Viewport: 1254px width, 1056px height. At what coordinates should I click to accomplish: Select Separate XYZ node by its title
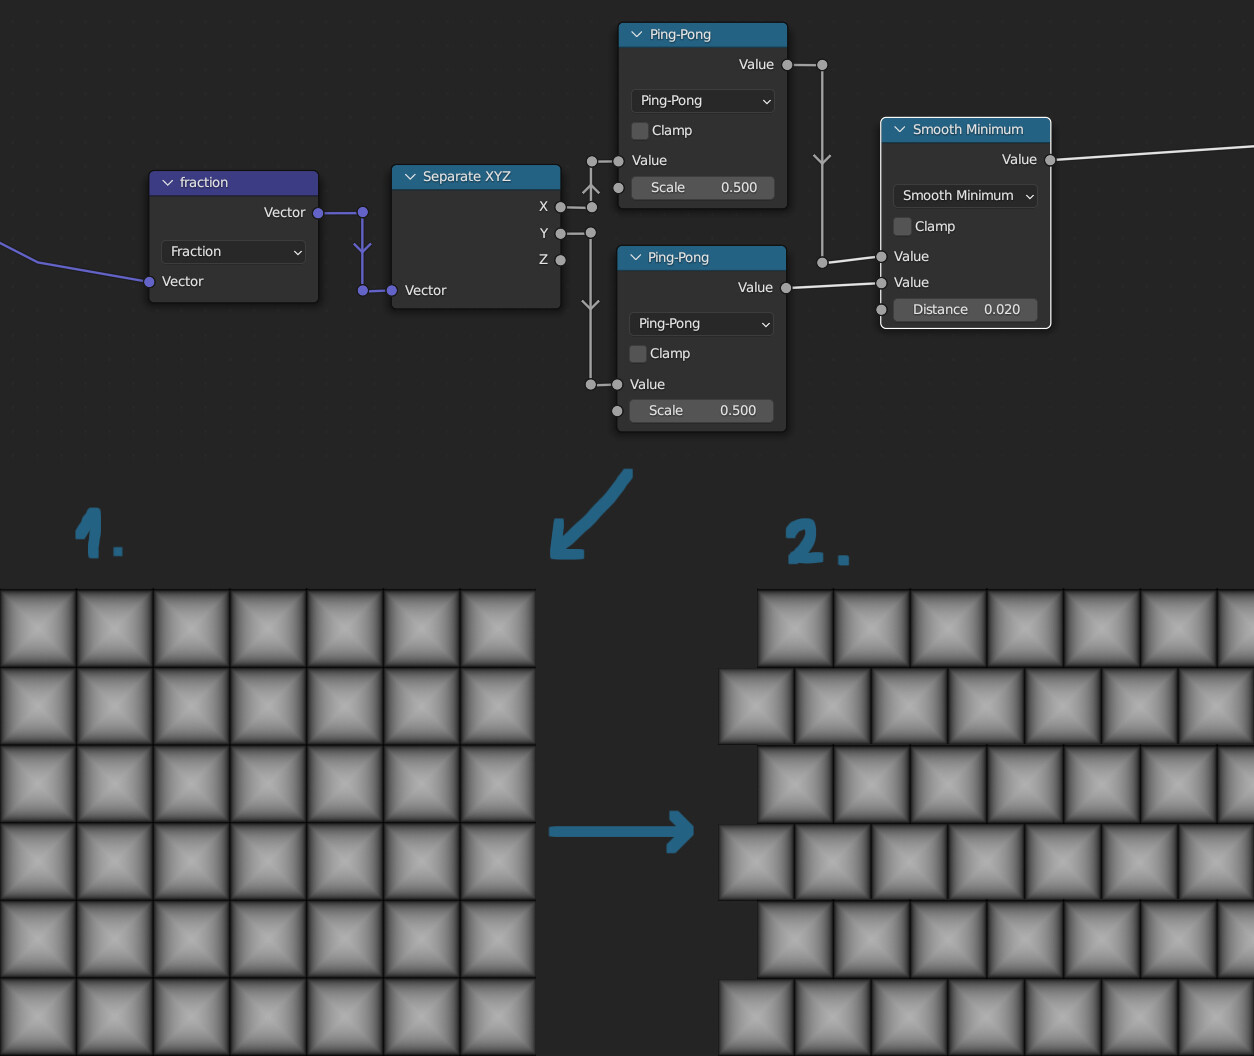coord(467,177)
